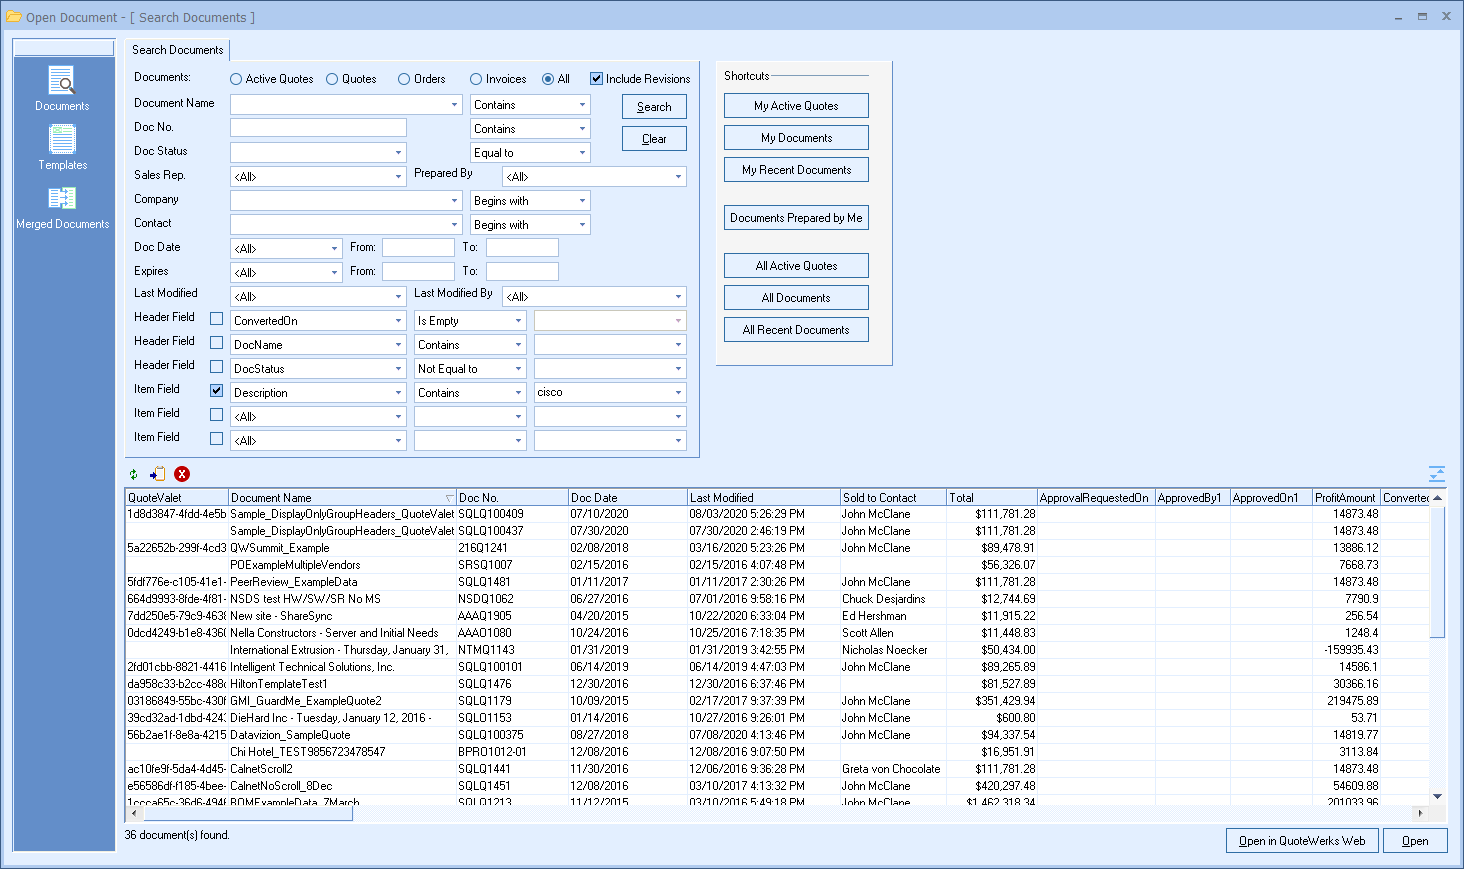1464x869 pixels.
Task: Select the Active Quotes radio button
Action: click(236, 79)
